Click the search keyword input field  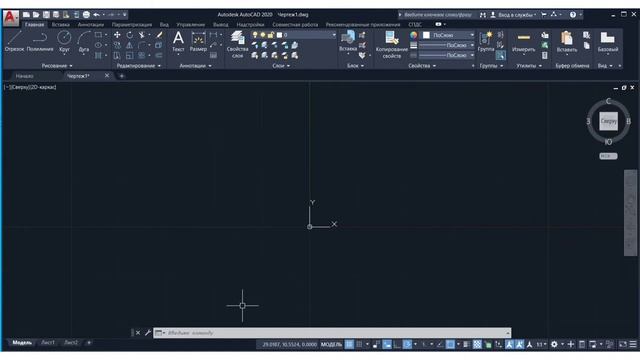438,15
